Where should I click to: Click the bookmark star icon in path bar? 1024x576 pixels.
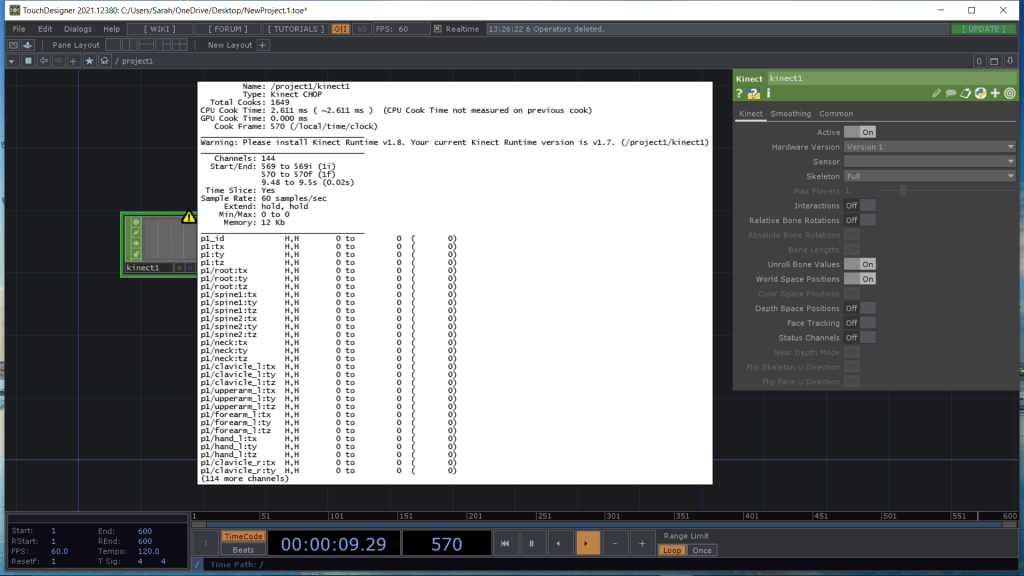coord(89,61)
